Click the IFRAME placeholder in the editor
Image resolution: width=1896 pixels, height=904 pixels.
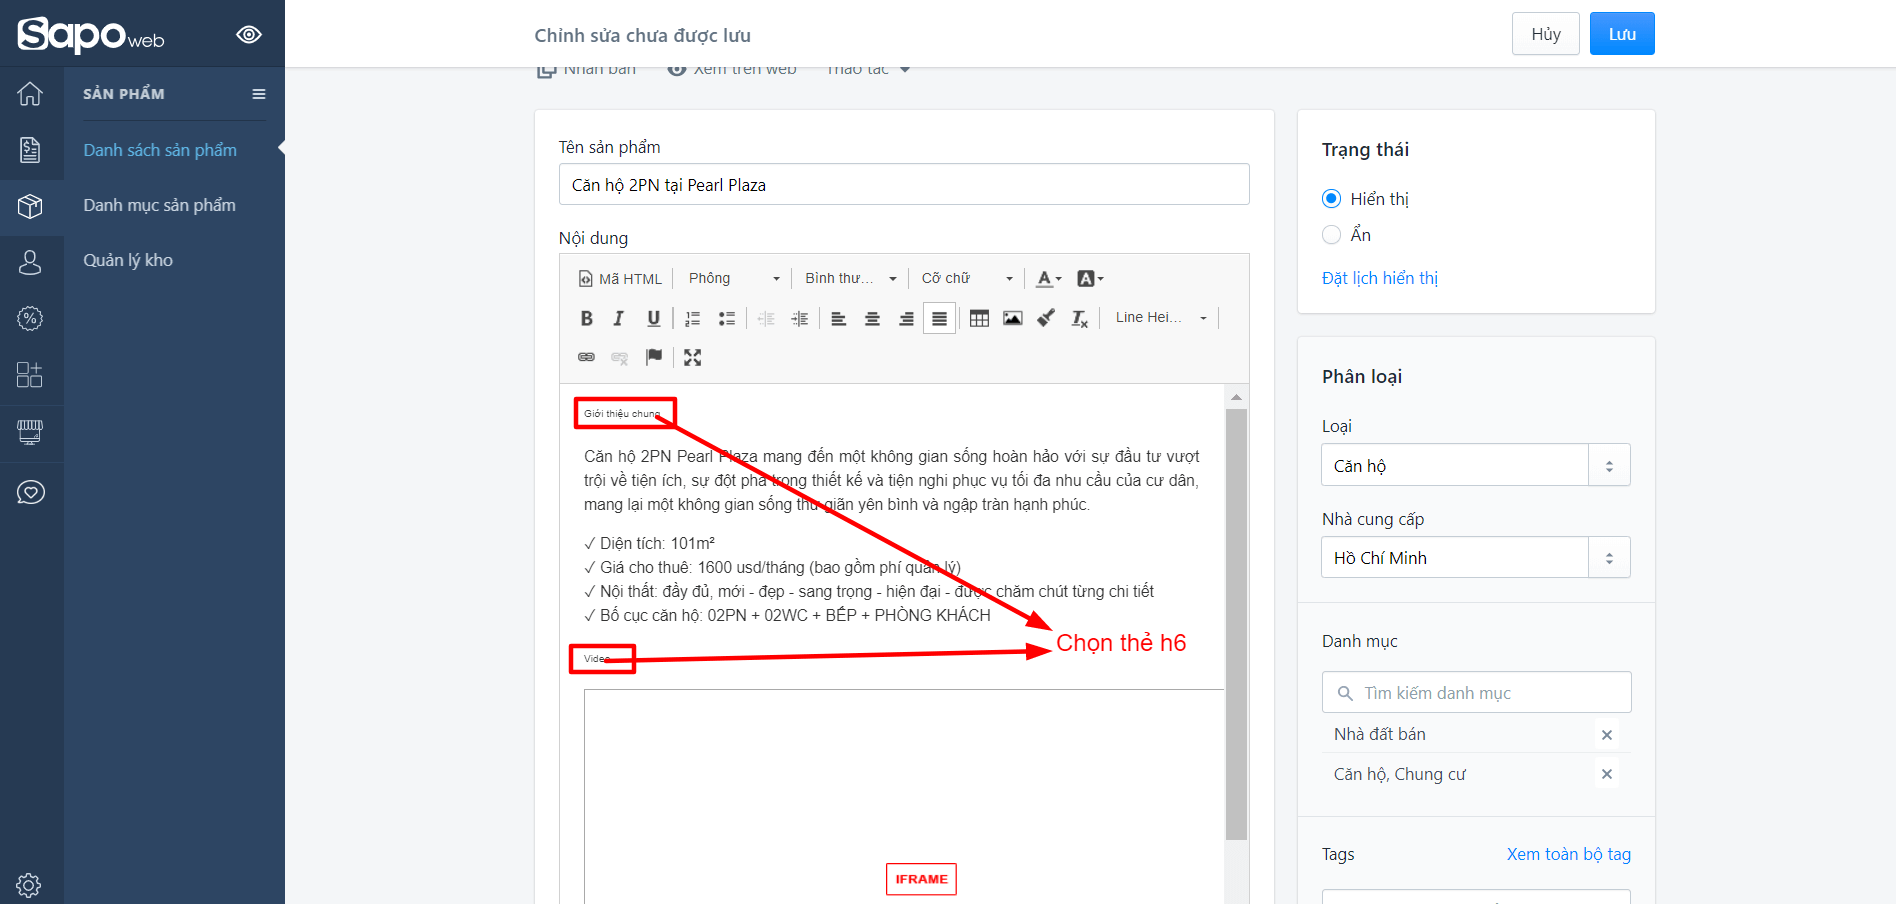(921, 879)
